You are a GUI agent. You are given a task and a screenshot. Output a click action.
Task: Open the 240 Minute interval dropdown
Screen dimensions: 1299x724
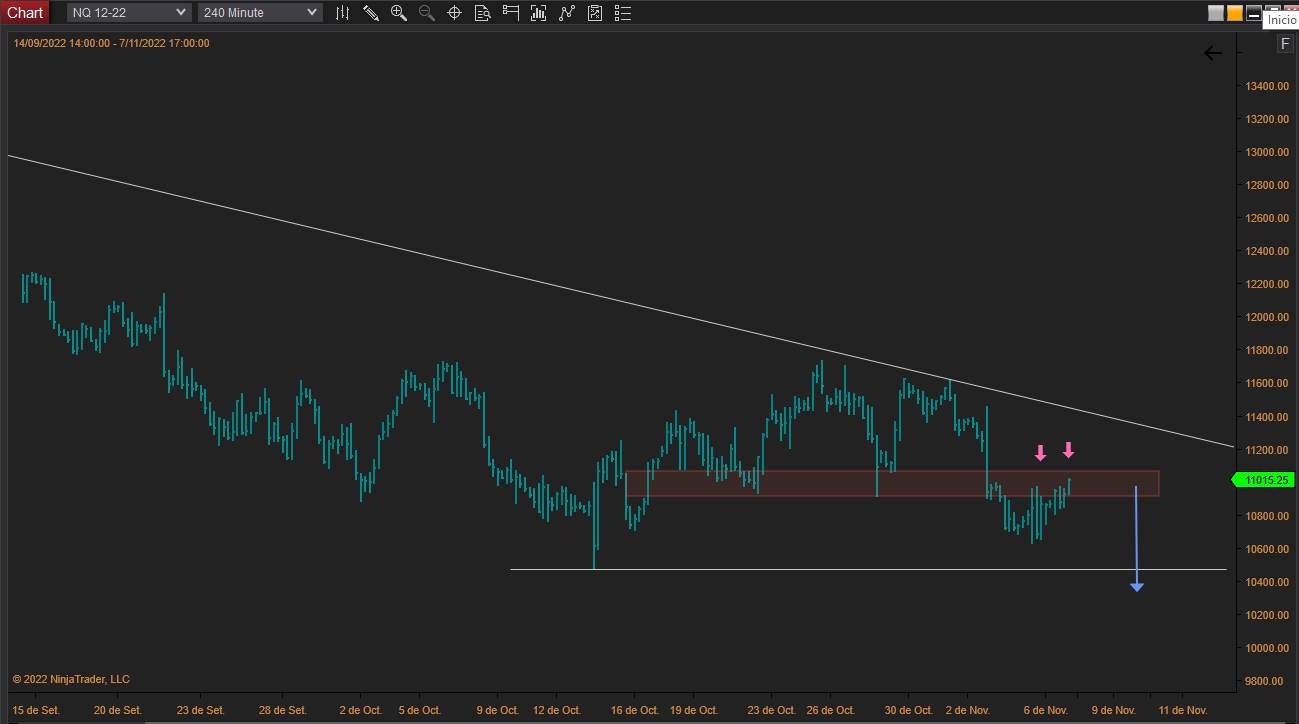tap(260, 12)
